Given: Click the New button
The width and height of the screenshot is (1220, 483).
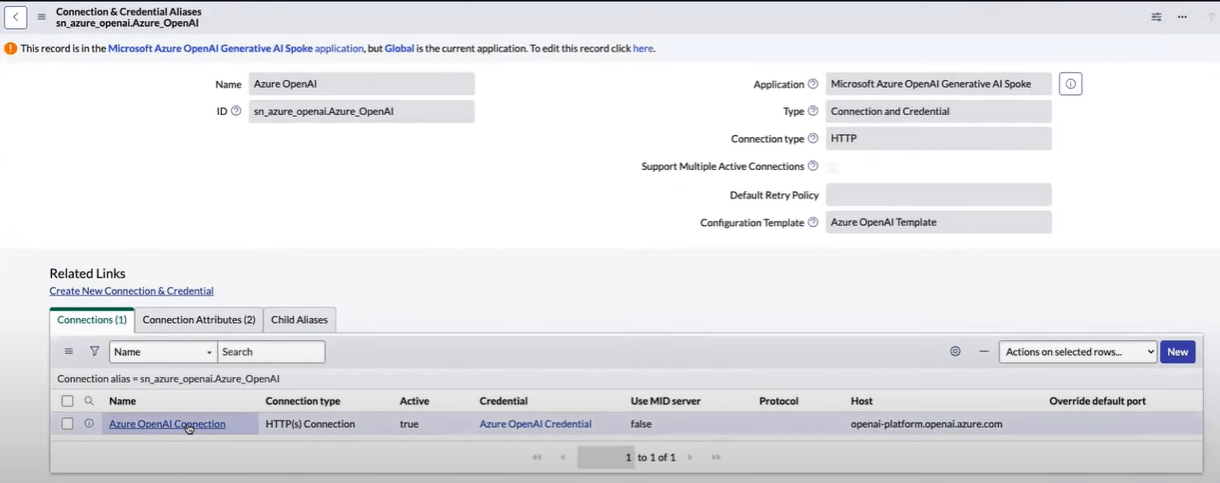Looking at the screenshot, I should pos(1177,352).
